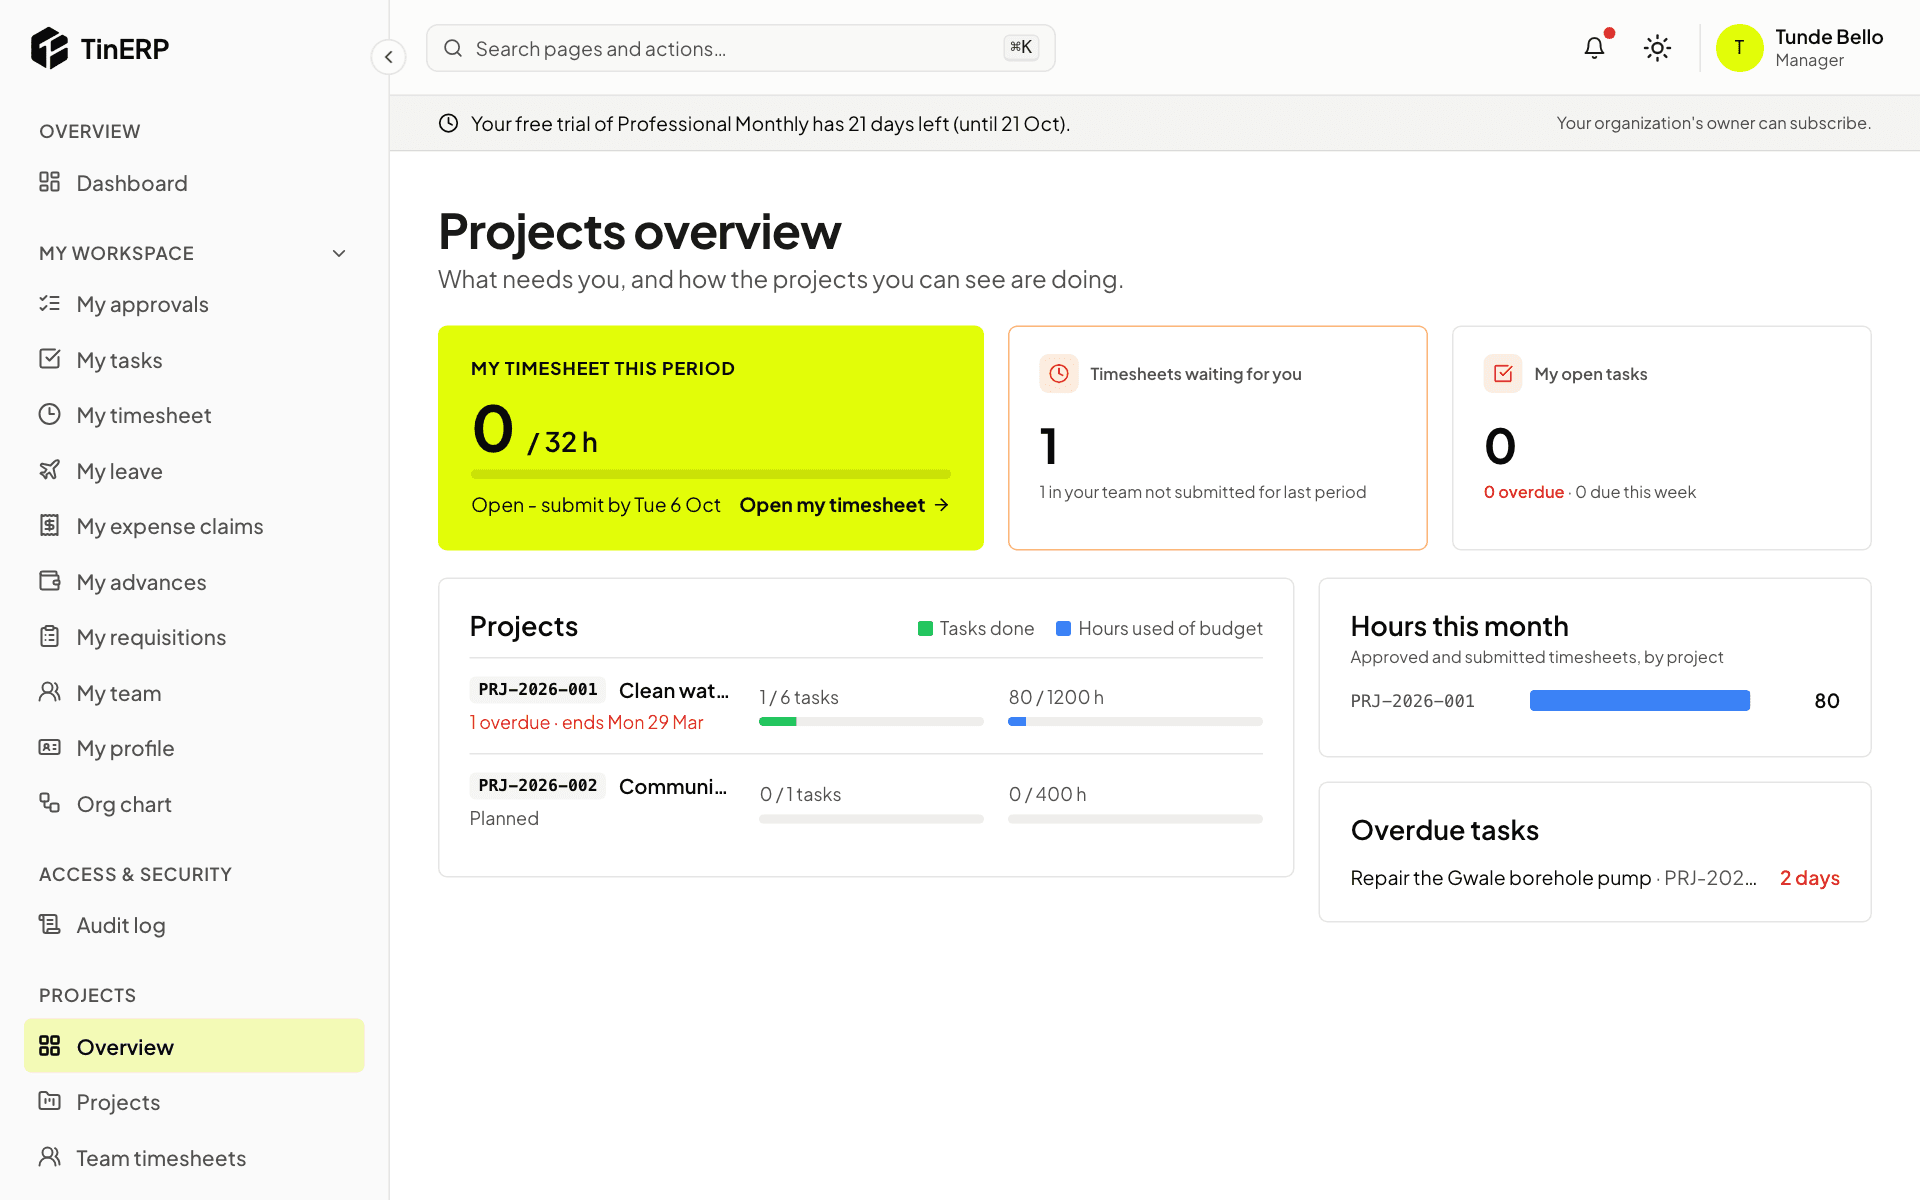Screen dimensions: 1920x1200
Task: Click the Projects folder icon in sidebar
Action: point(50,1101)
